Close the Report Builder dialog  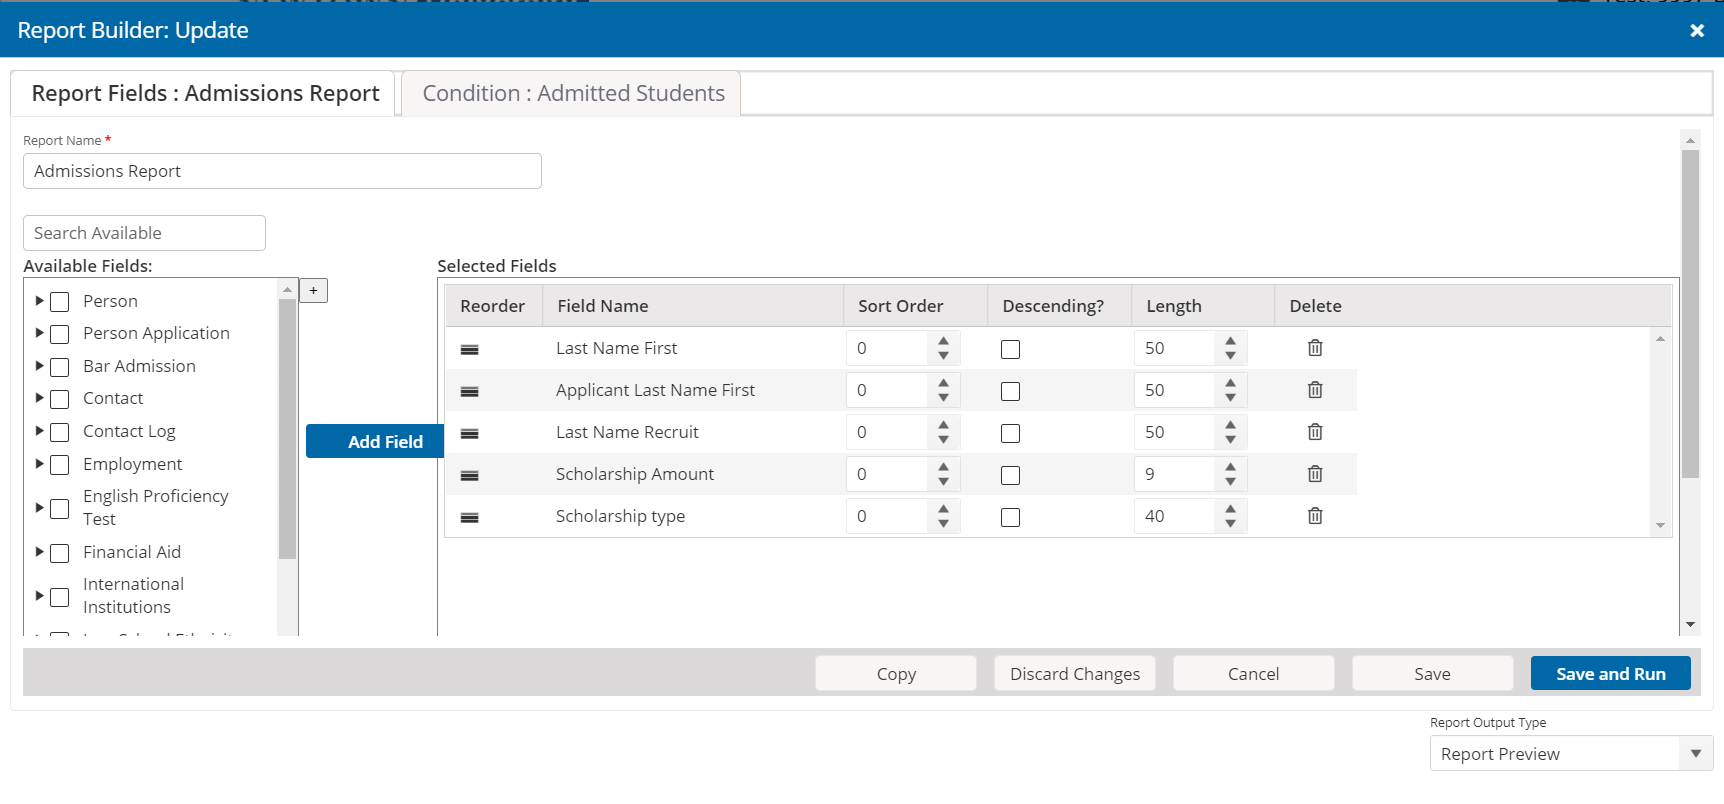[1696, 31]
